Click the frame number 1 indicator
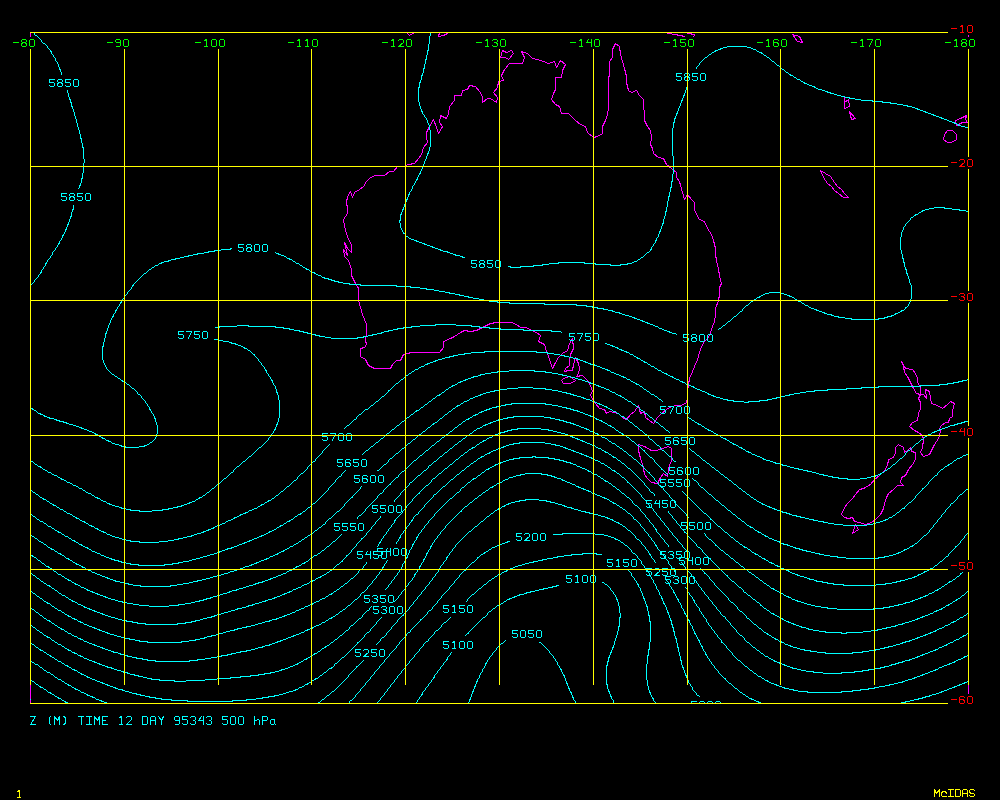This screenshot has height=800, width=1000. click(x=19, y=793)
